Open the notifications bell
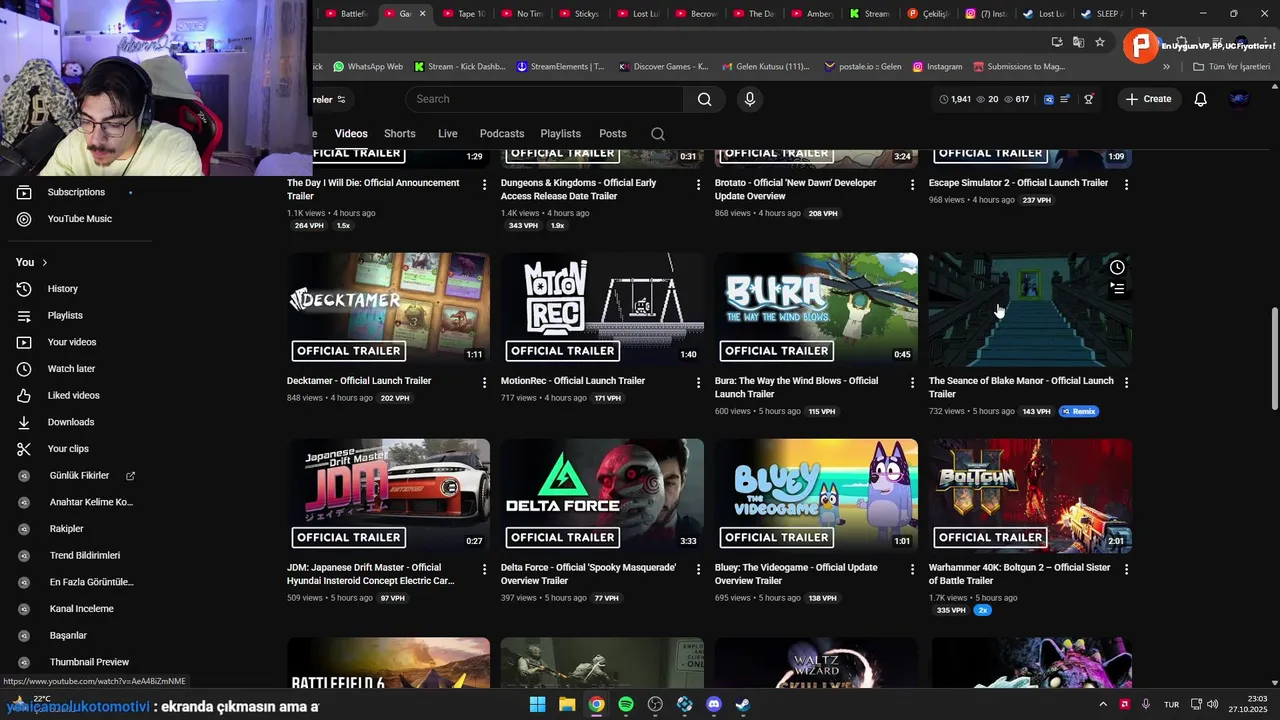Screen dimensions: 1280x720 tap(1200, 99)
